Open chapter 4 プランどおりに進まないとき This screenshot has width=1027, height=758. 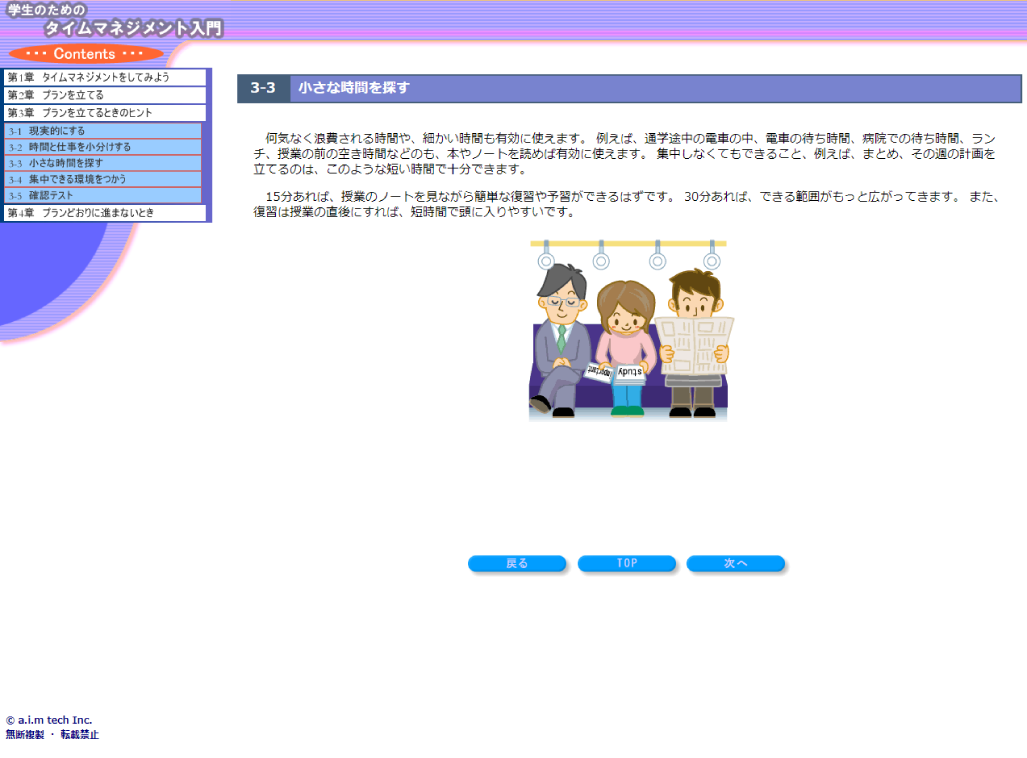coord(105,213)
